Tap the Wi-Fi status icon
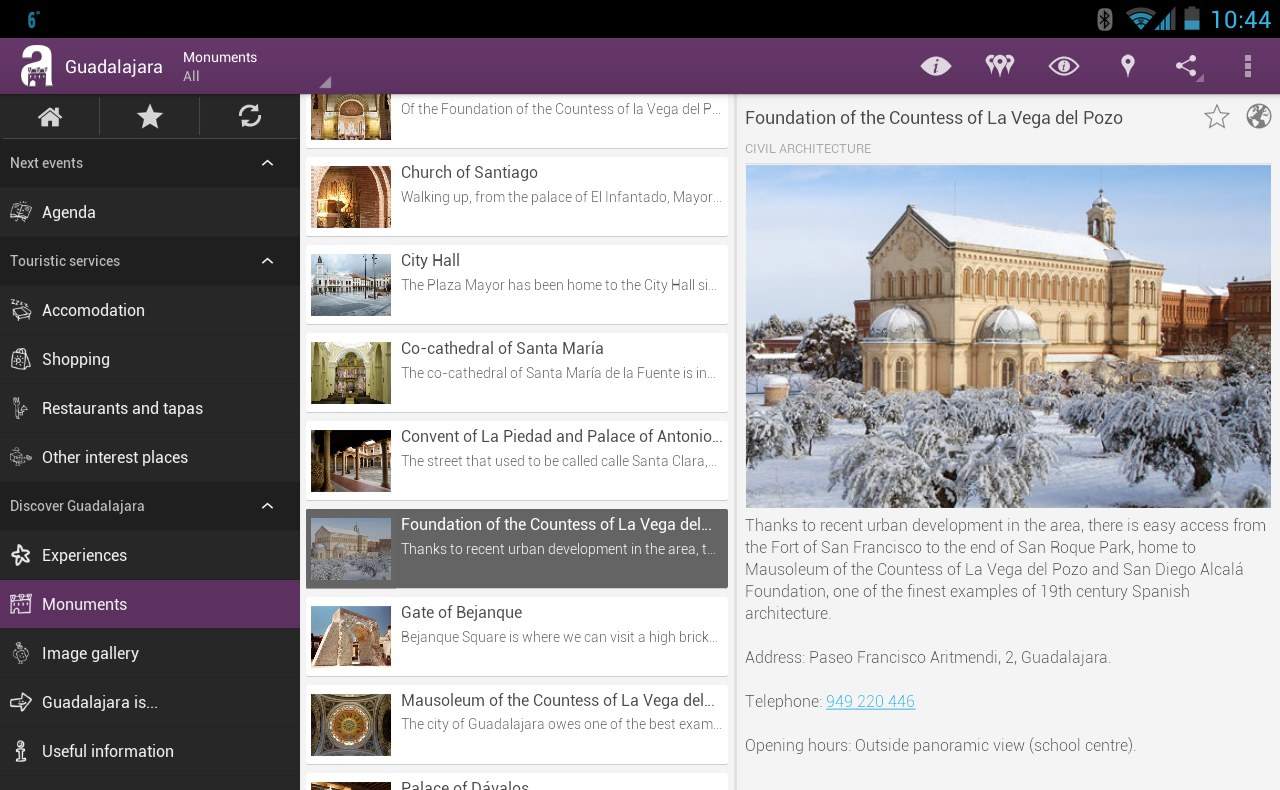 pos(1139,19)
